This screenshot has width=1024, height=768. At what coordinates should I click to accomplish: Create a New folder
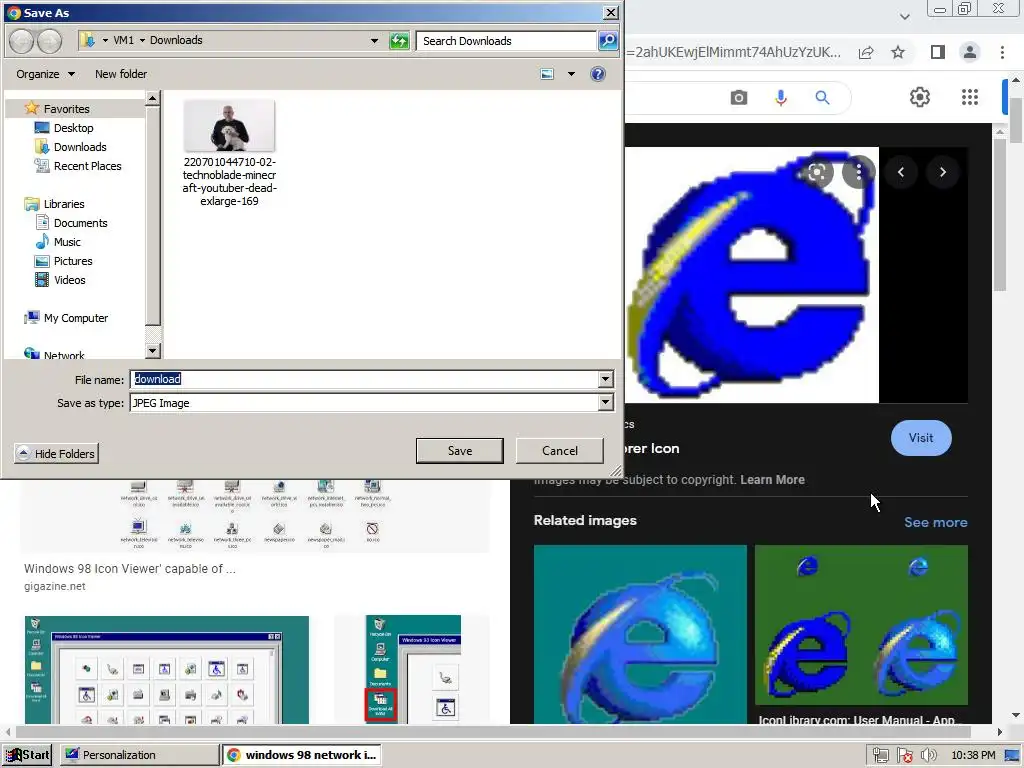[121, 74]
